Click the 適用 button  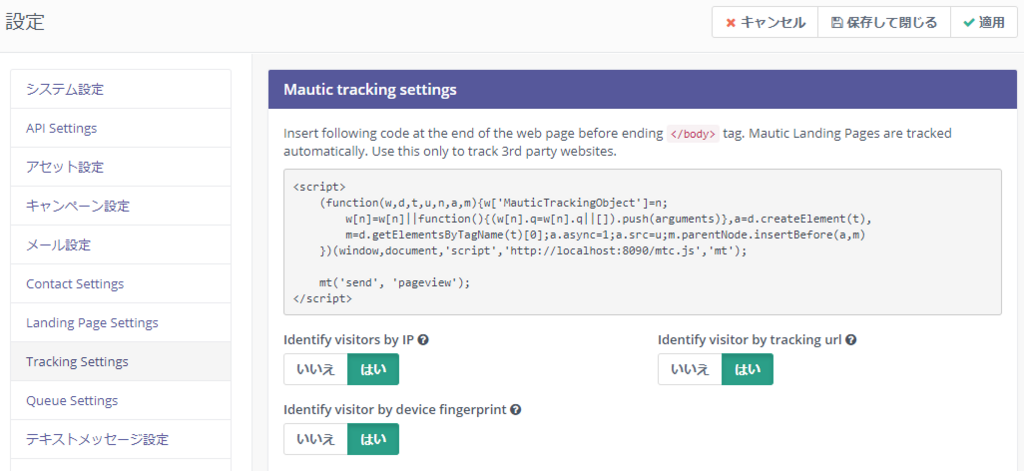984,23
